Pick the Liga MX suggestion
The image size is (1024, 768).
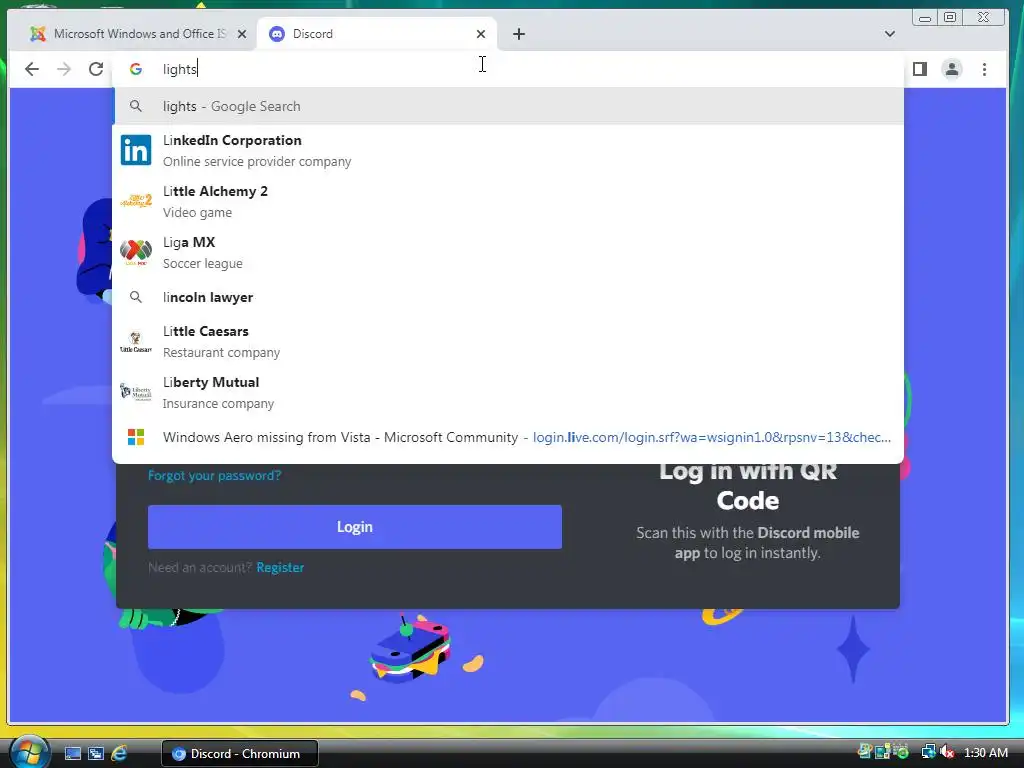509,252
